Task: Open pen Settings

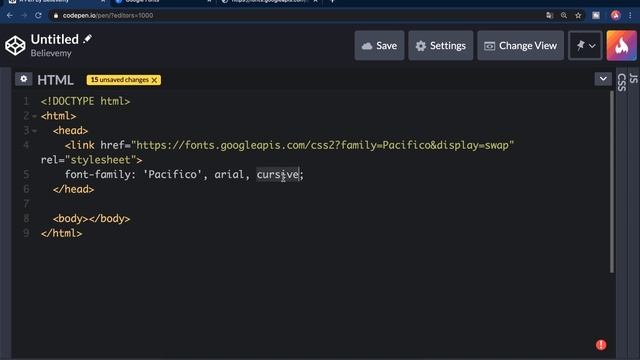Action: coord(440,45)
